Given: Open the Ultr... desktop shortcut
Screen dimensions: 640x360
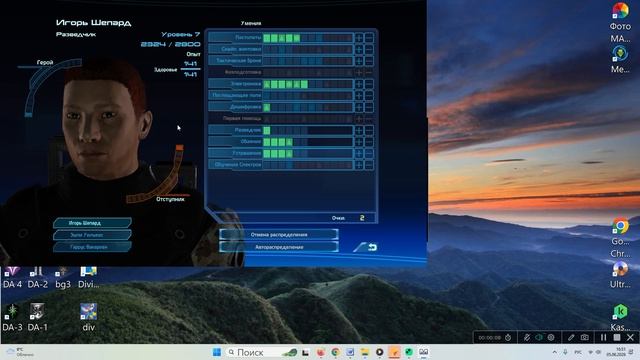Looking at the screenshot, I should tap(620, 276).
